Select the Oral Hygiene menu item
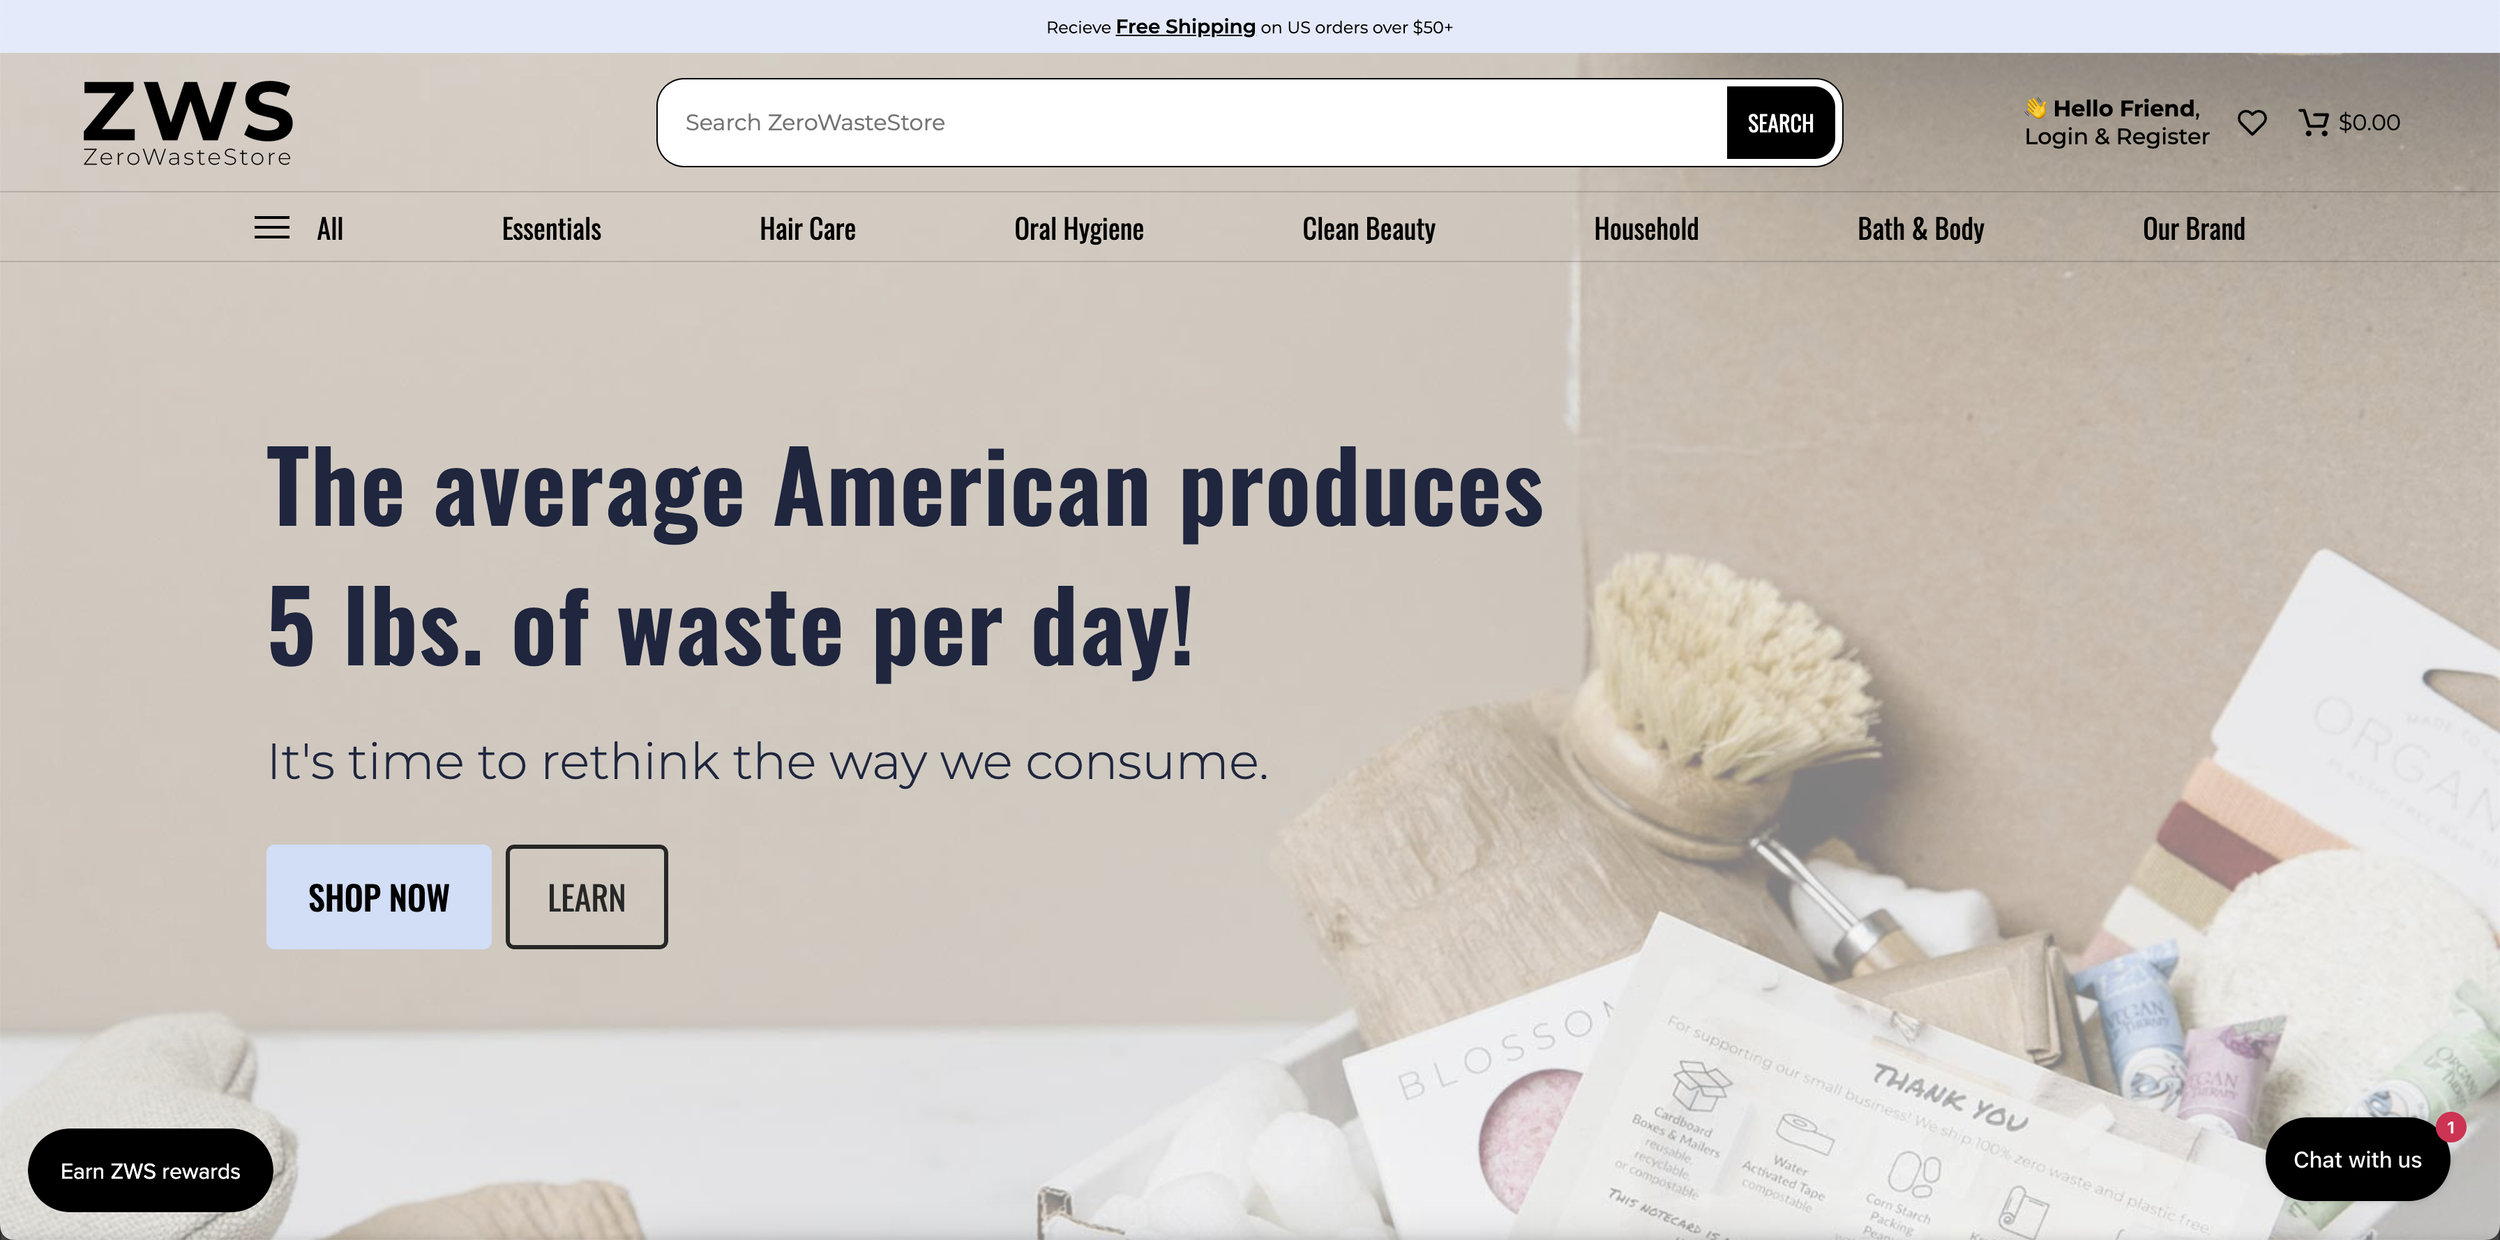The height and width of the screenshot is (1240, 2500). click(1078, 229)
